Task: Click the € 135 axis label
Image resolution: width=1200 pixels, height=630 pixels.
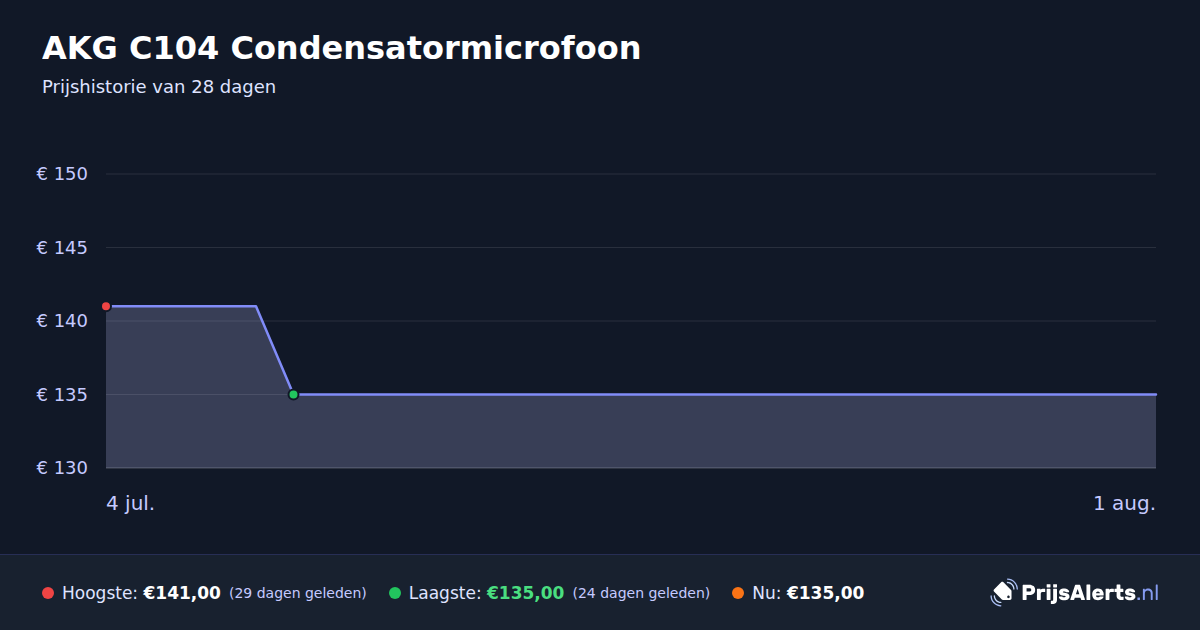Action: (62, 394)
